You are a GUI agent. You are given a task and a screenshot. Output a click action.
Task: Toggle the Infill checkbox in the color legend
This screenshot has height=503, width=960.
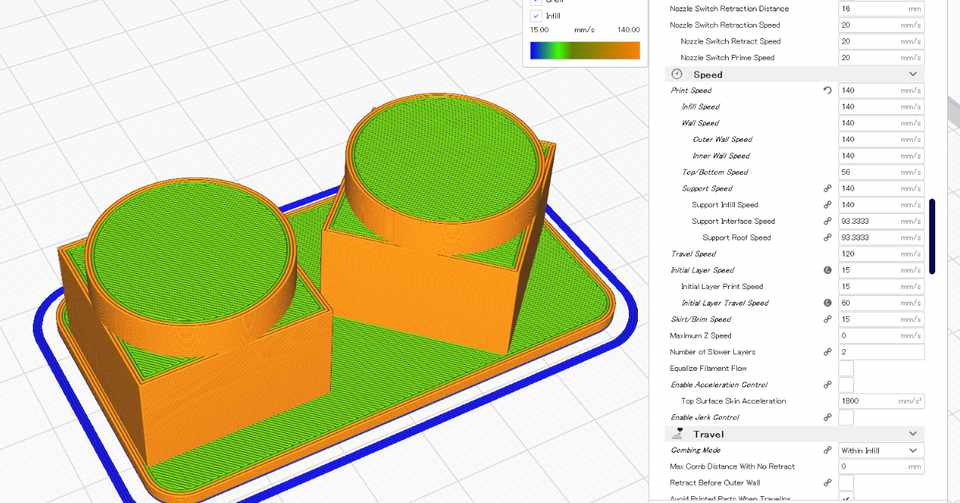pyautogui.click(x=536, y=16)
